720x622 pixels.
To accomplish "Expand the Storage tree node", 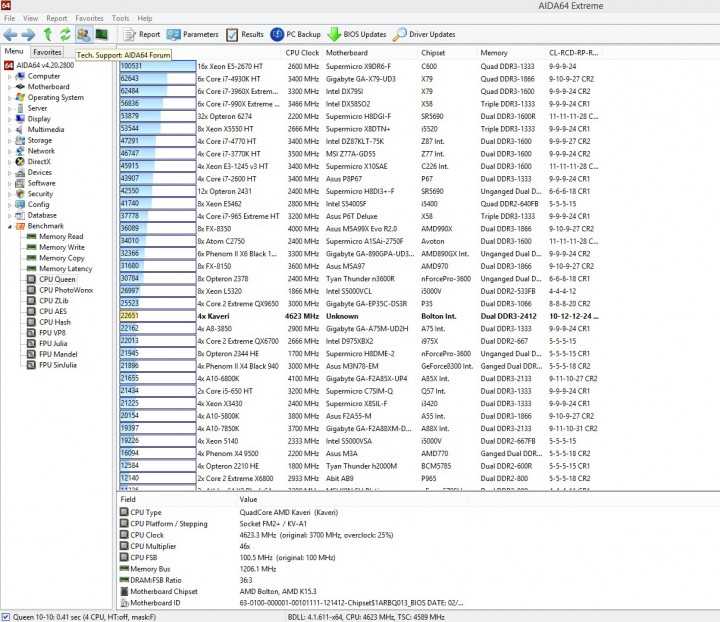I will [x=9, y=141].
